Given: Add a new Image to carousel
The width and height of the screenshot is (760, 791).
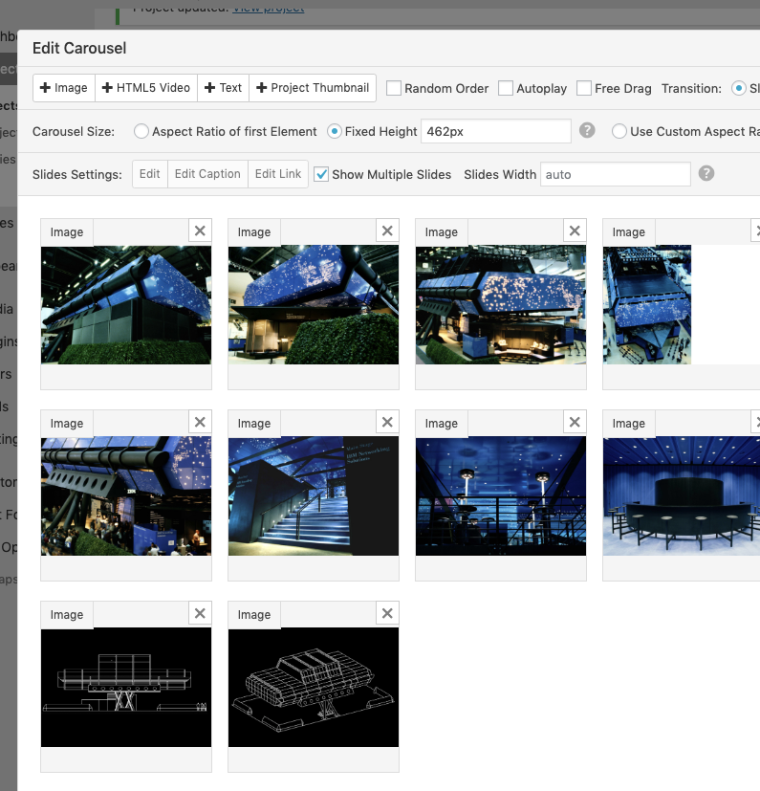Looking at the screenshot, I should 64,88.
